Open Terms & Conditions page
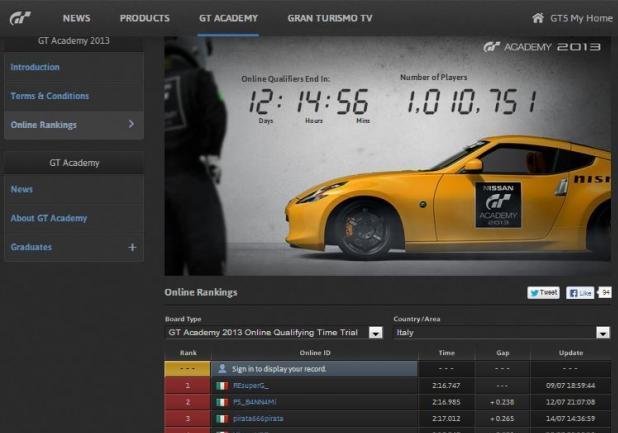The width and height of the screenshot is (618, 433). pos(50,96)
